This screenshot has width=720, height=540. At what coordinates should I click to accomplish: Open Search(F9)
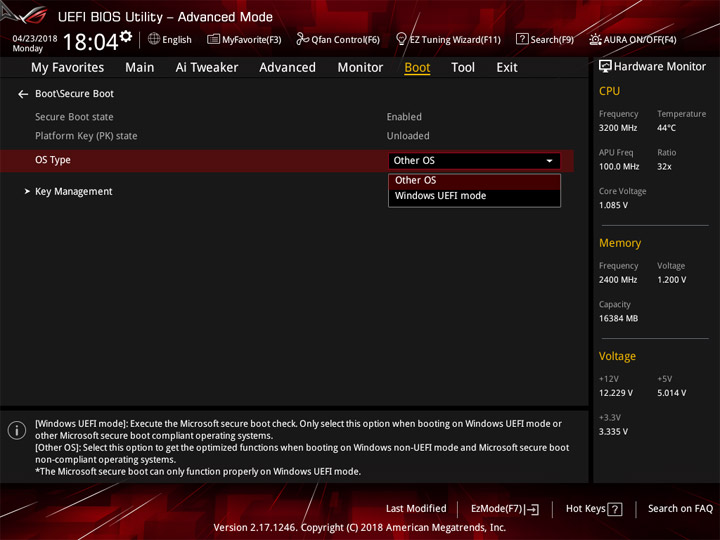(x=545, y=39)
